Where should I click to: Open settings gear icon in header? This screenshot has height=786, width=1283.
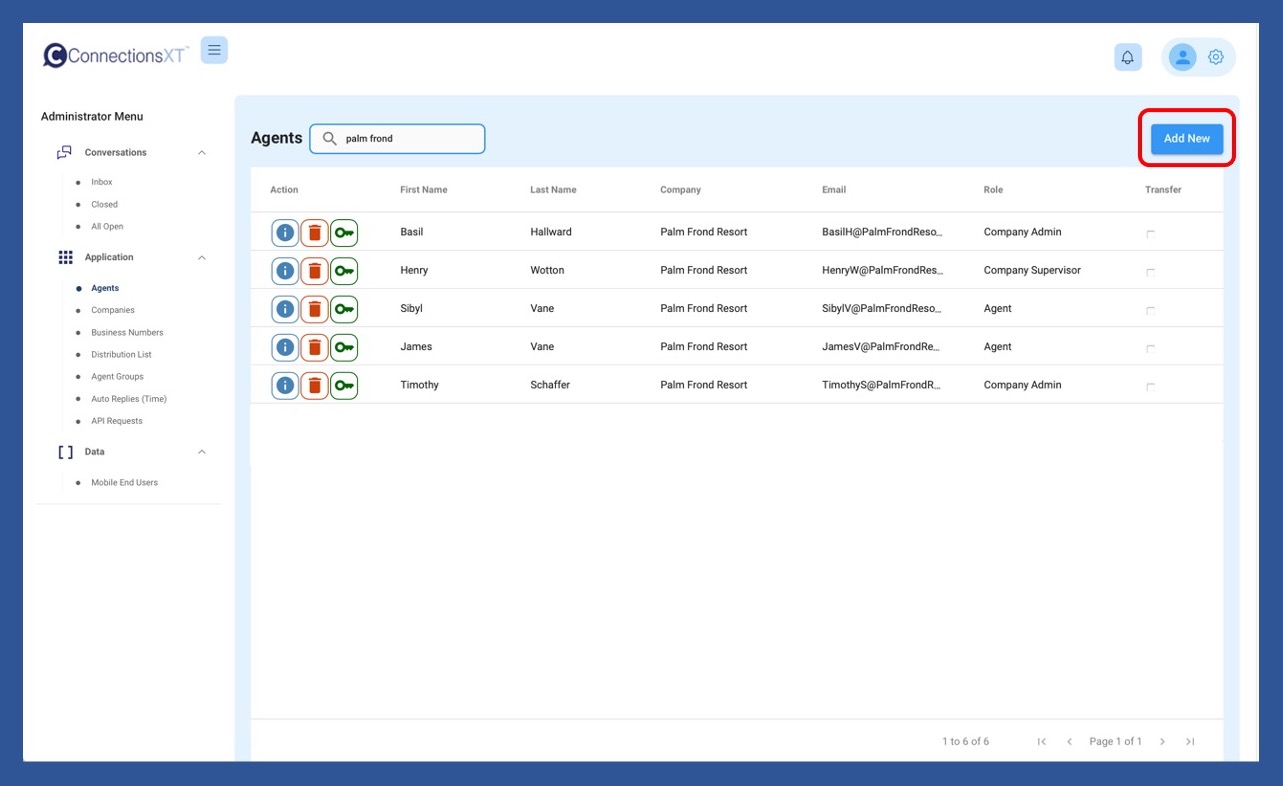click(x=1216, y=57)
